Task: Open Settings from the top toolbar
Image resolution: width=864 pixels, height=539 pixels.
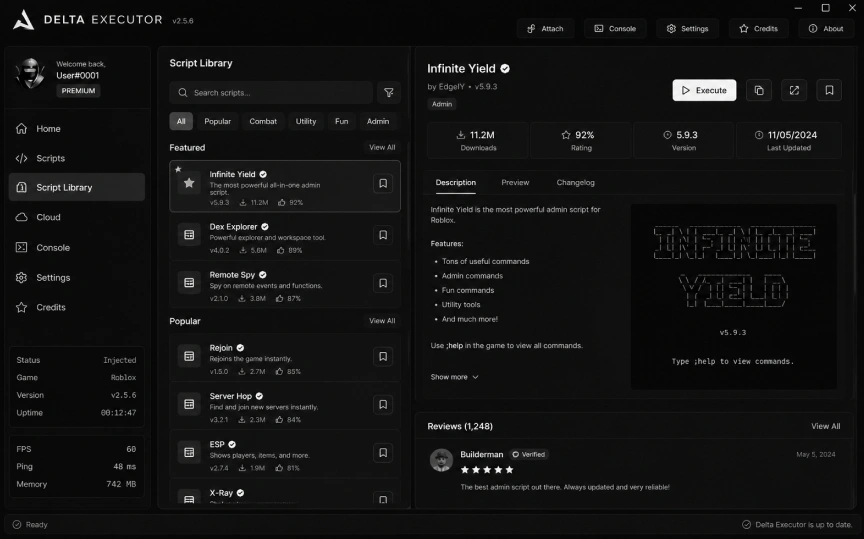Action: (x=688, y=29)
